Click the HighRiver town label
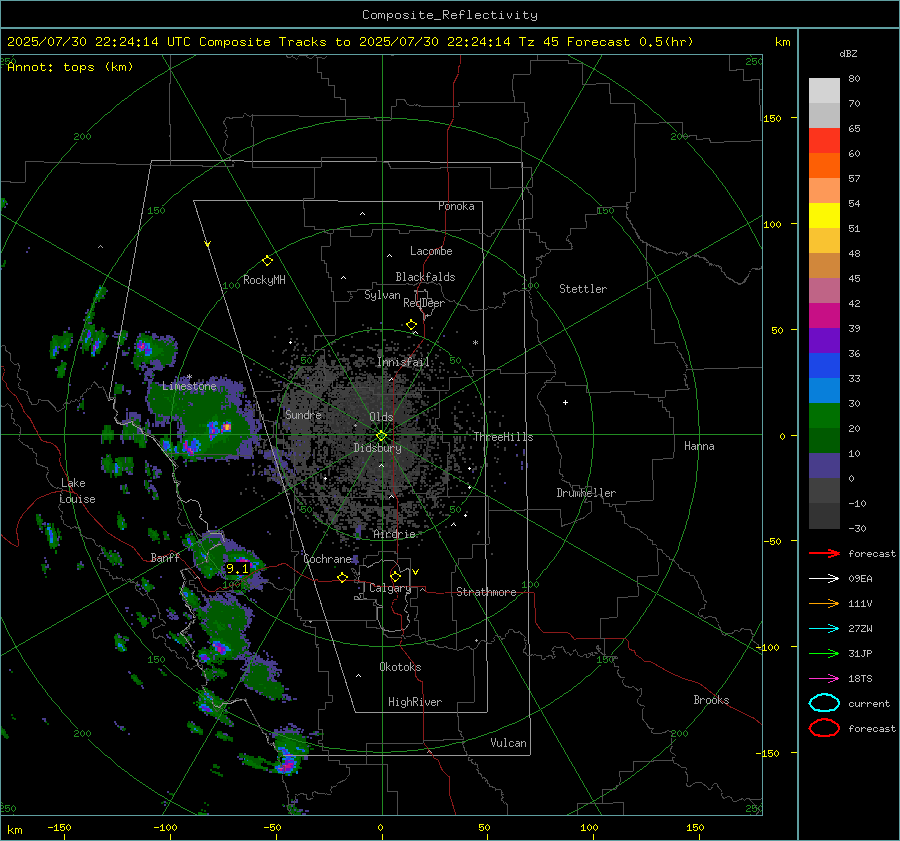Viewport: 900px width, 841px height. [415, 702]
